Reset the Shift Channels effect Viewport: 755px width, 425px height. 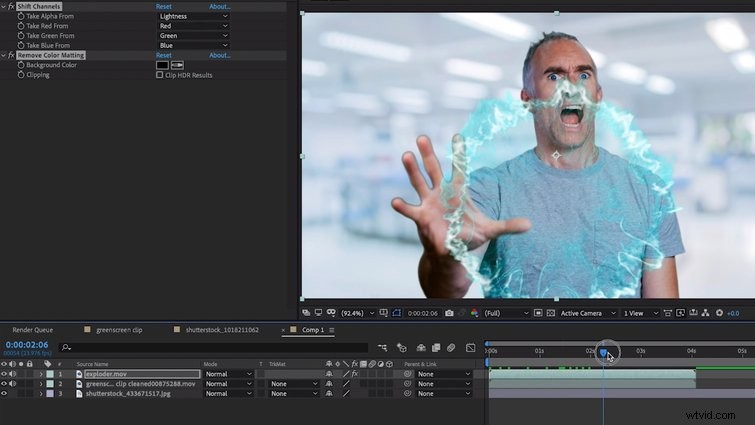pos(164,6)
